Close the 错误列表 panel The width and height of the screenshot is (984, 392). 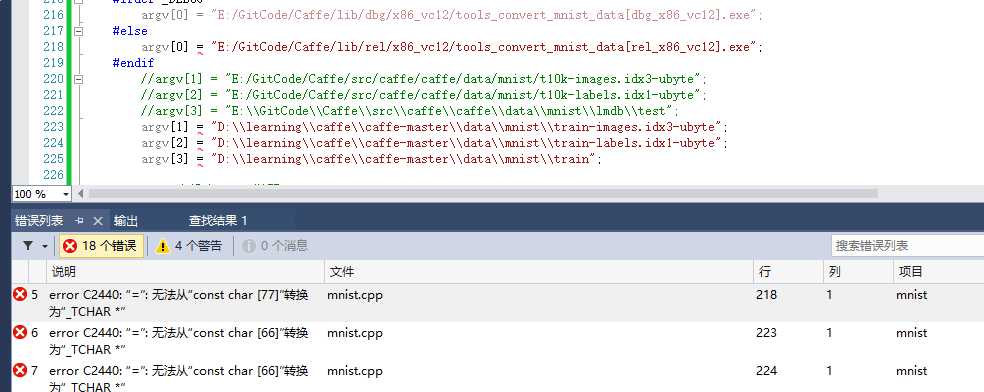(x=98, y=221)
